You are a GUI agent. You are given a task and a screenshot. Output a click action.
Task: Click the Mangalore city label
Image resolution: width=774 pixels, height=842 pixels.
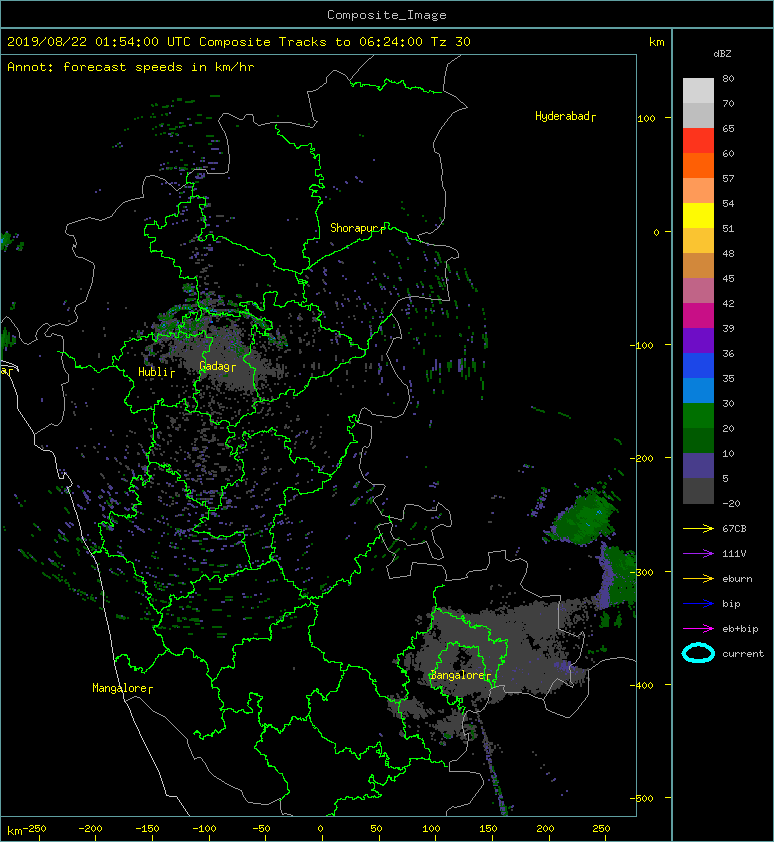click(x=122, y=688)
